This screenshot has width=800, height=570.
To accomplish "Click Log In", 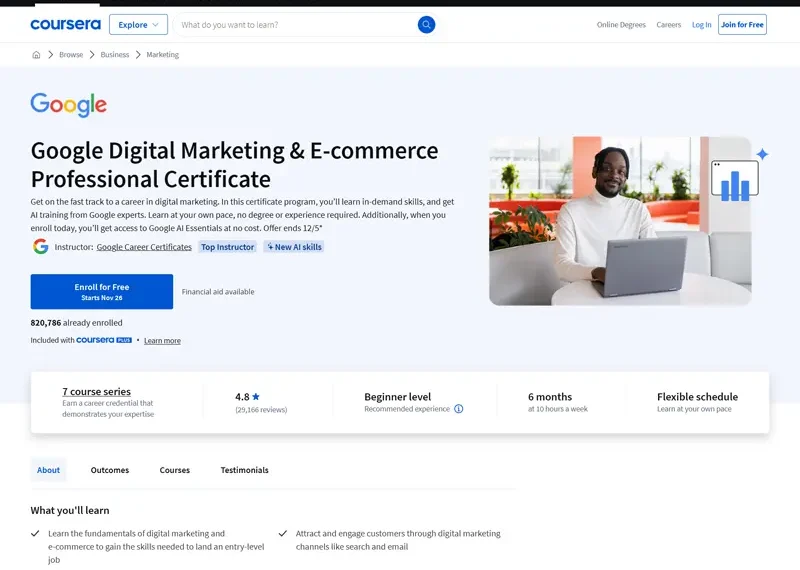I will pyautogui.click(x=701, y=24).
